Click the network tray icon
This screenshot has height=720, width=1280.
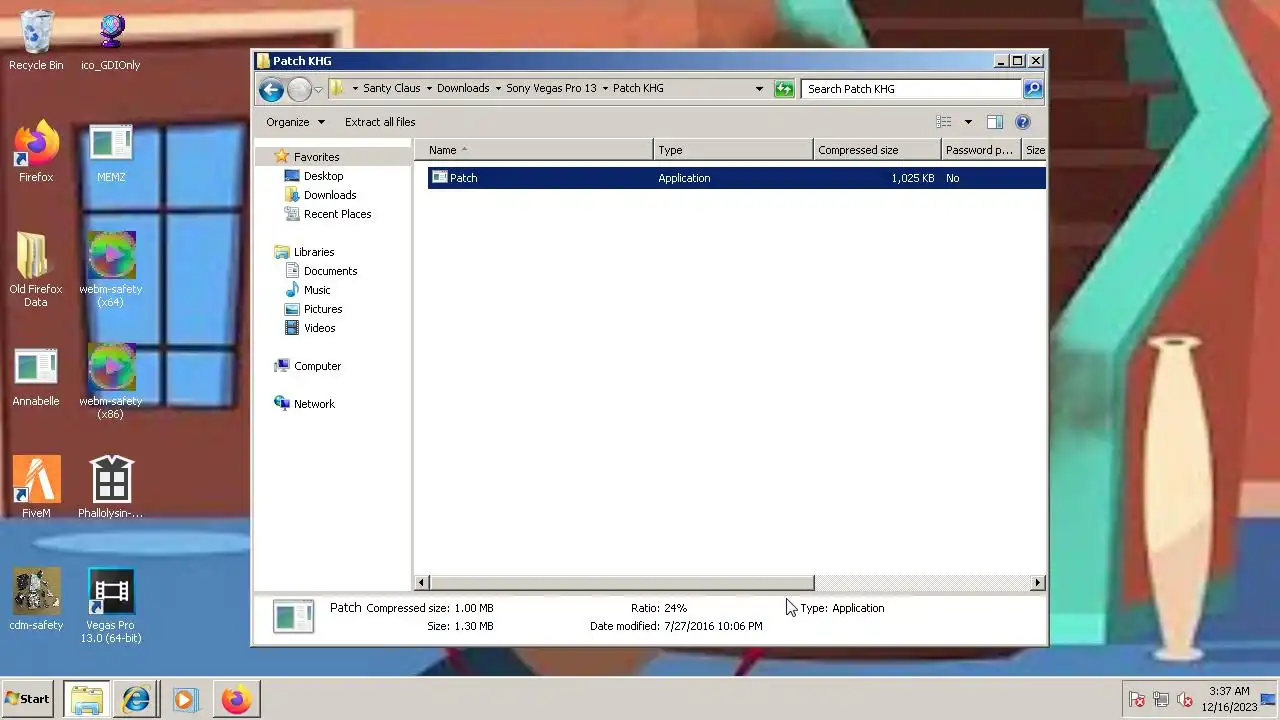pos(1161,700)
